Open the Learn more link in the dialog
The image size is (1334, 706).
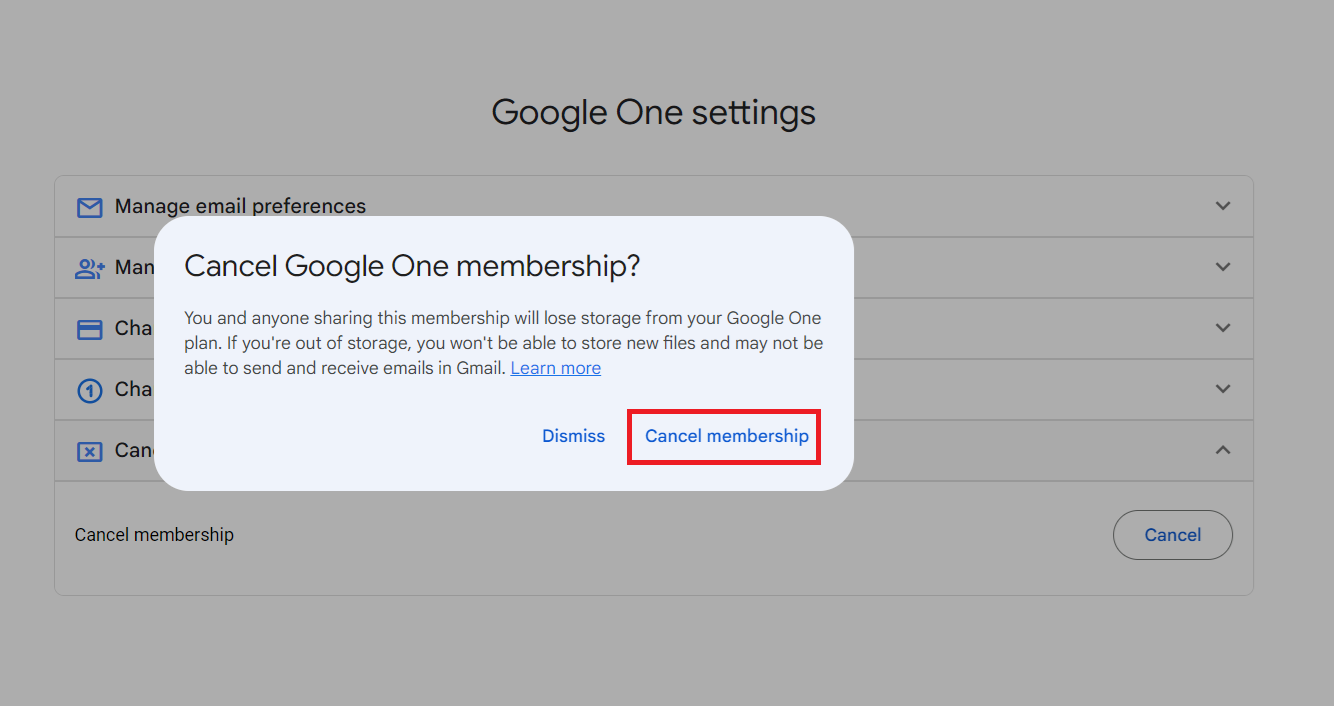[x=555, y=368]
